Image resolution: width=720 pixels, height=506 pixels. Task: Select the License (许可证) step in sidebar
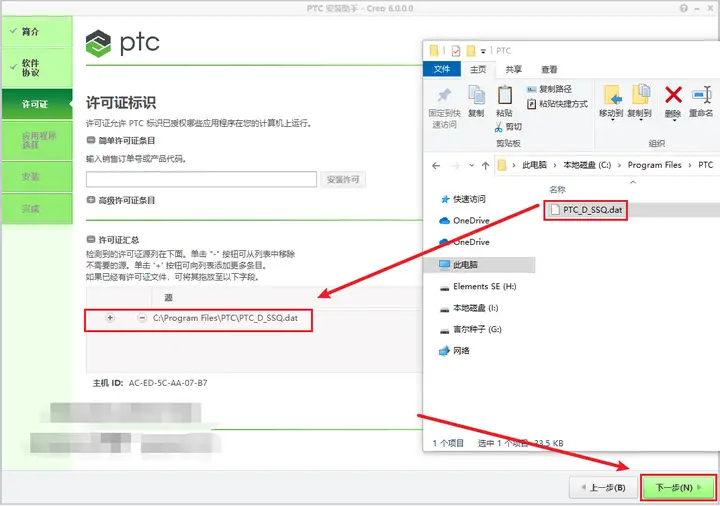37,104
